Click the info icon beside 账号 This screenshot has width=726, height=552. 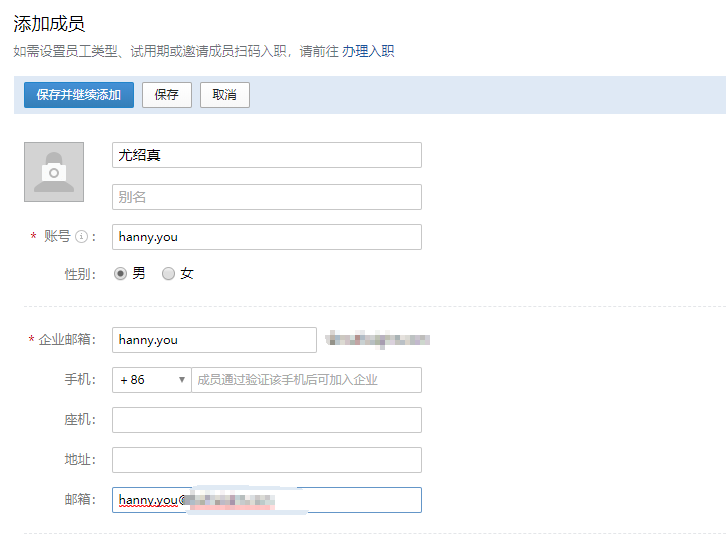(82, 237)
